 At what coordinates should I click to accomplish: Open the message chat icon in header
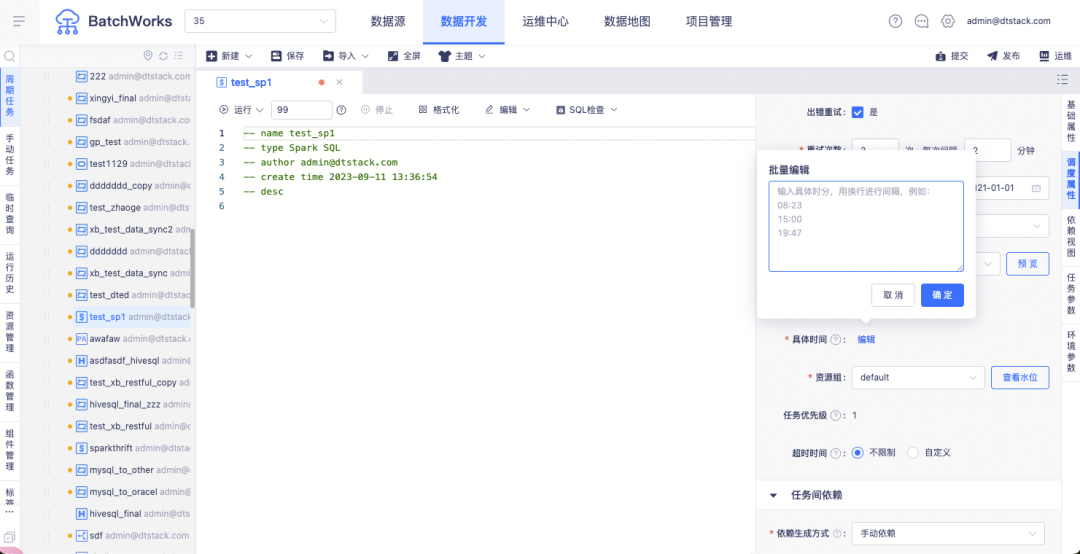921,21
